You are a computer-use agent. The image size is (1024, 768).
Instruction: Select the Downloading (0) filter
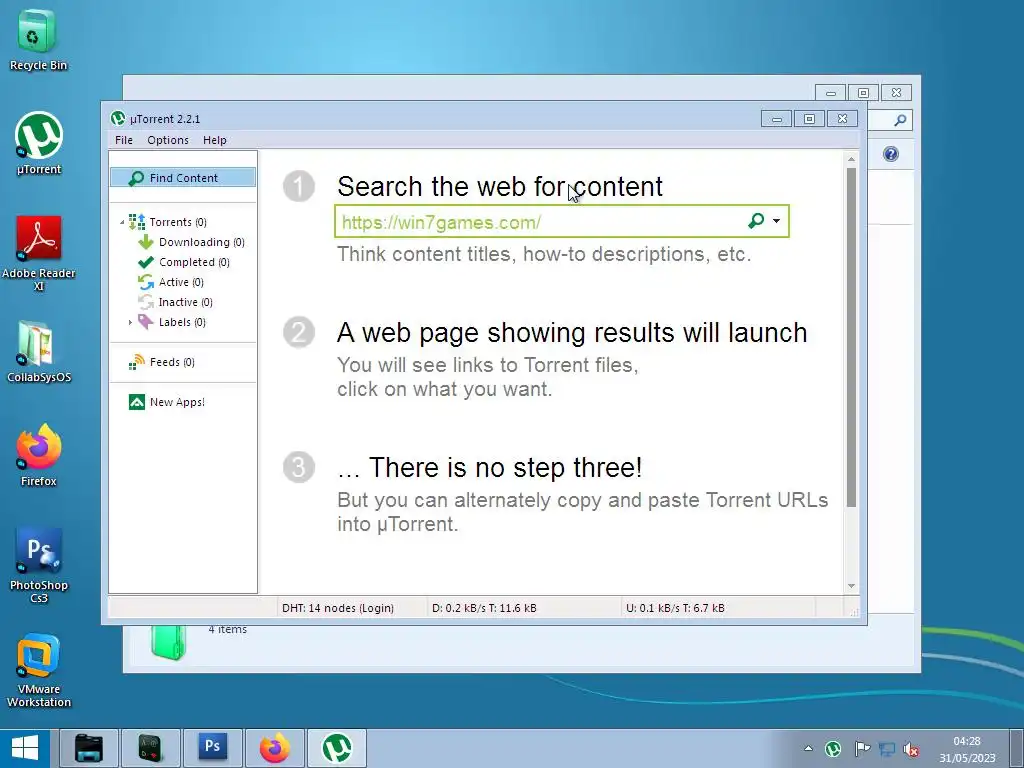(201, 242)
